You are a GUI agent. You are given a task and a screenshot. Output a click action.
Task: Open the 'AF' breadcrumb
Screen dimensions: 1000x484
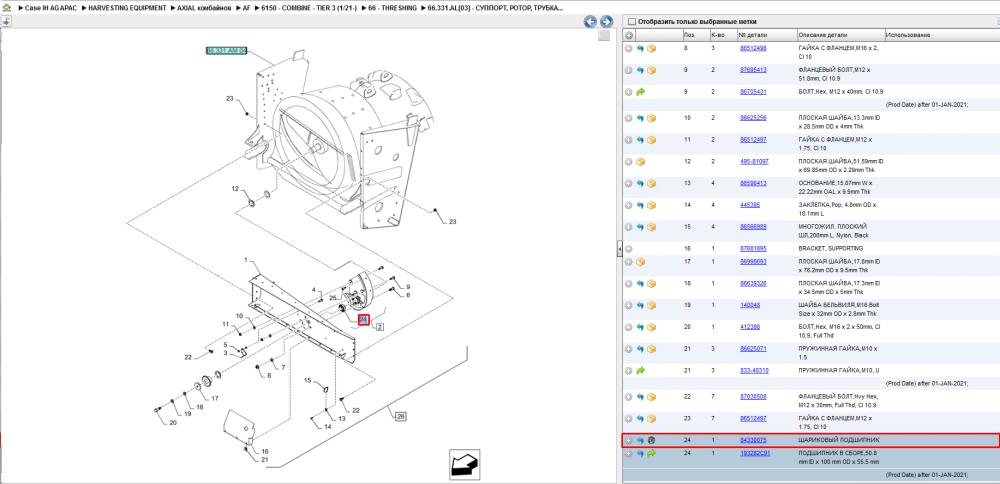(247, 9)
